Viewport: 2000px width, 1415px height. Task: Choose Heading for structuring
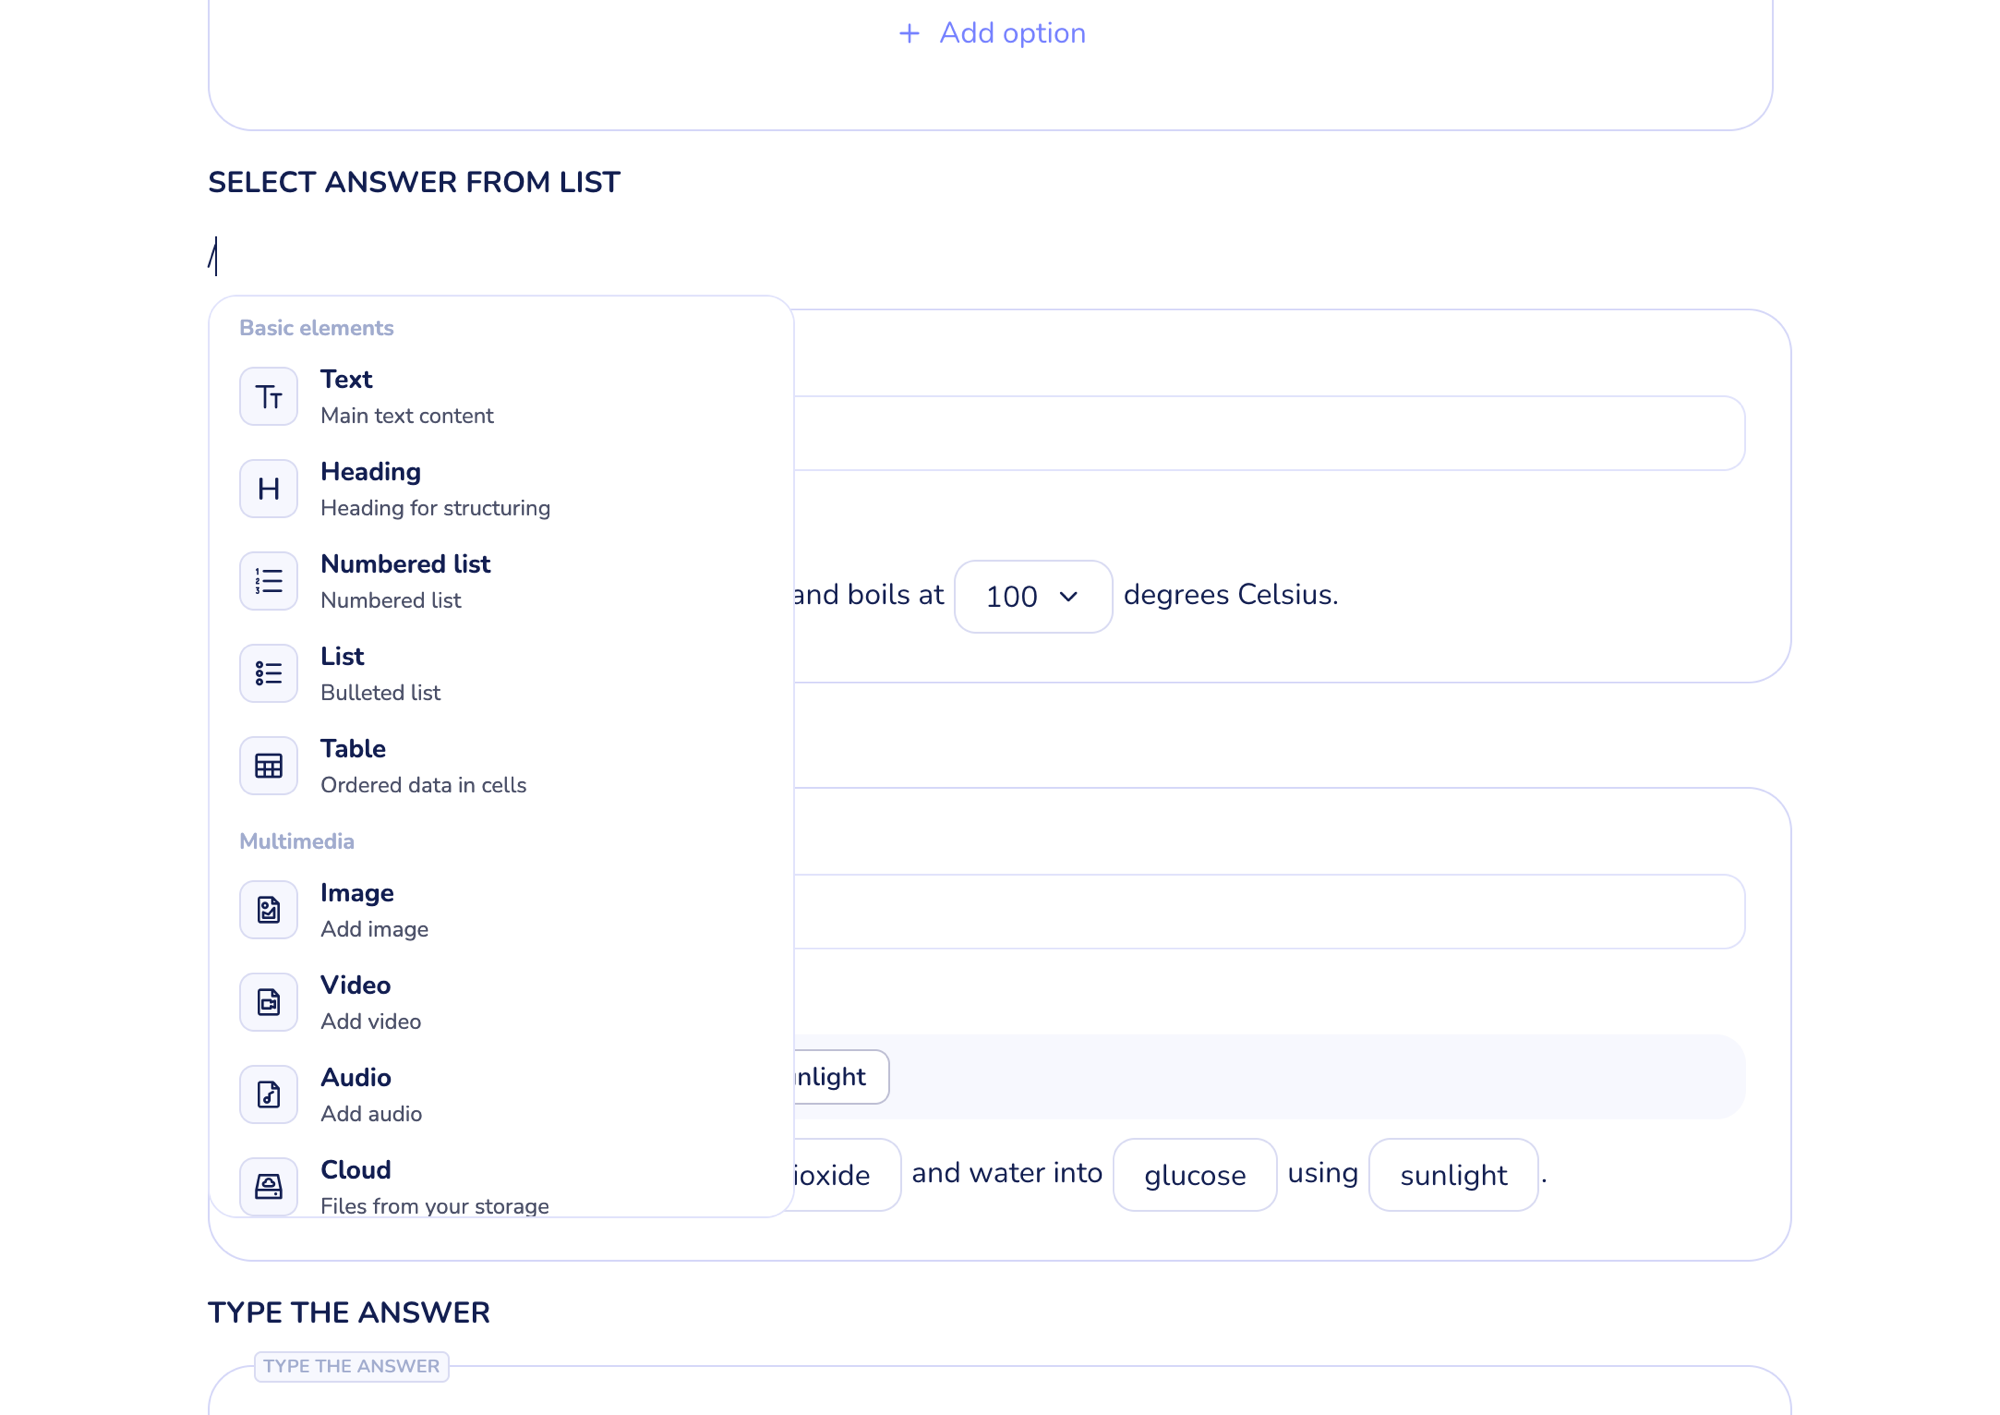point(500,489)
